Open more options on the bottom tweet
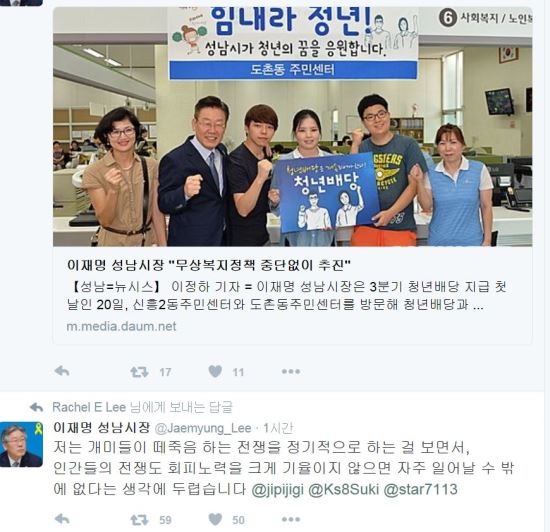The height and width of the screenshot is (532, 550). pos(291,519)
